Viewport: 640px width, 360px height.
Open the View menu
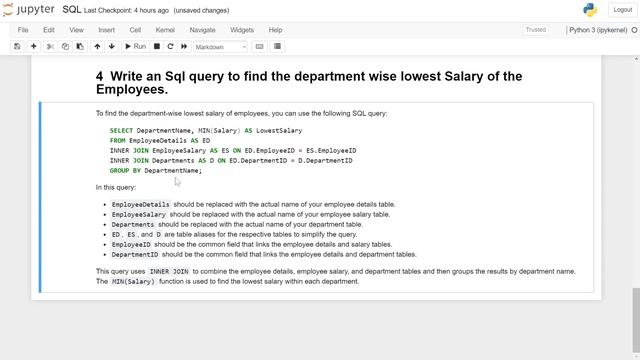pos(76,30)
